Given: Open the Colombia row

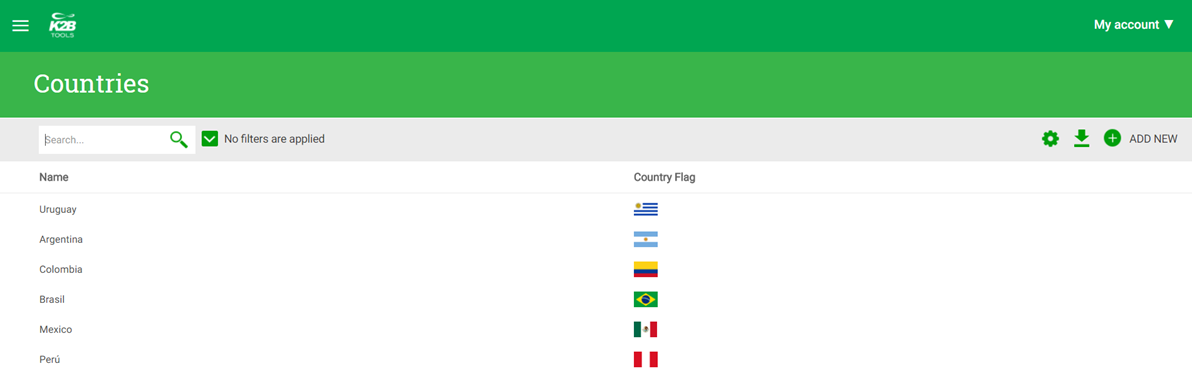Looking at the screenshot, I should click(61, 269).
